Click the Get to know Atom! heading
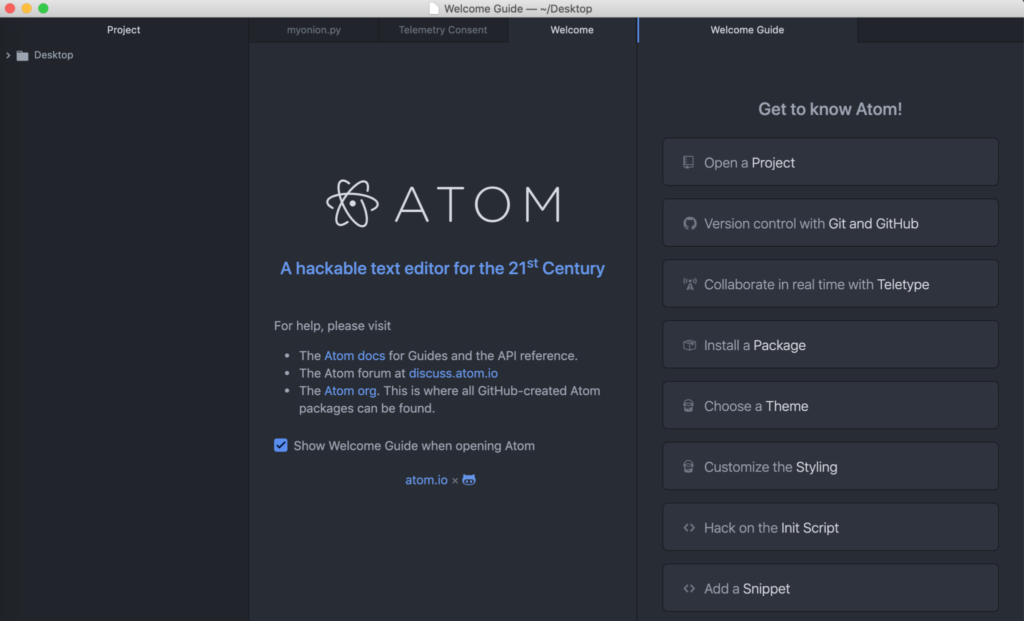Viewport: 1024px width, 621px height. (x=830, y=109)
